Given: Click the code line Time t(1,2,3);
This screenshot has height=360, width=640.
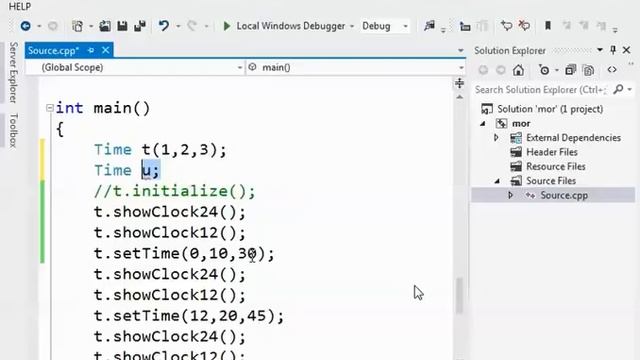Looking at the screenshot, I should (x=160, y=150).
